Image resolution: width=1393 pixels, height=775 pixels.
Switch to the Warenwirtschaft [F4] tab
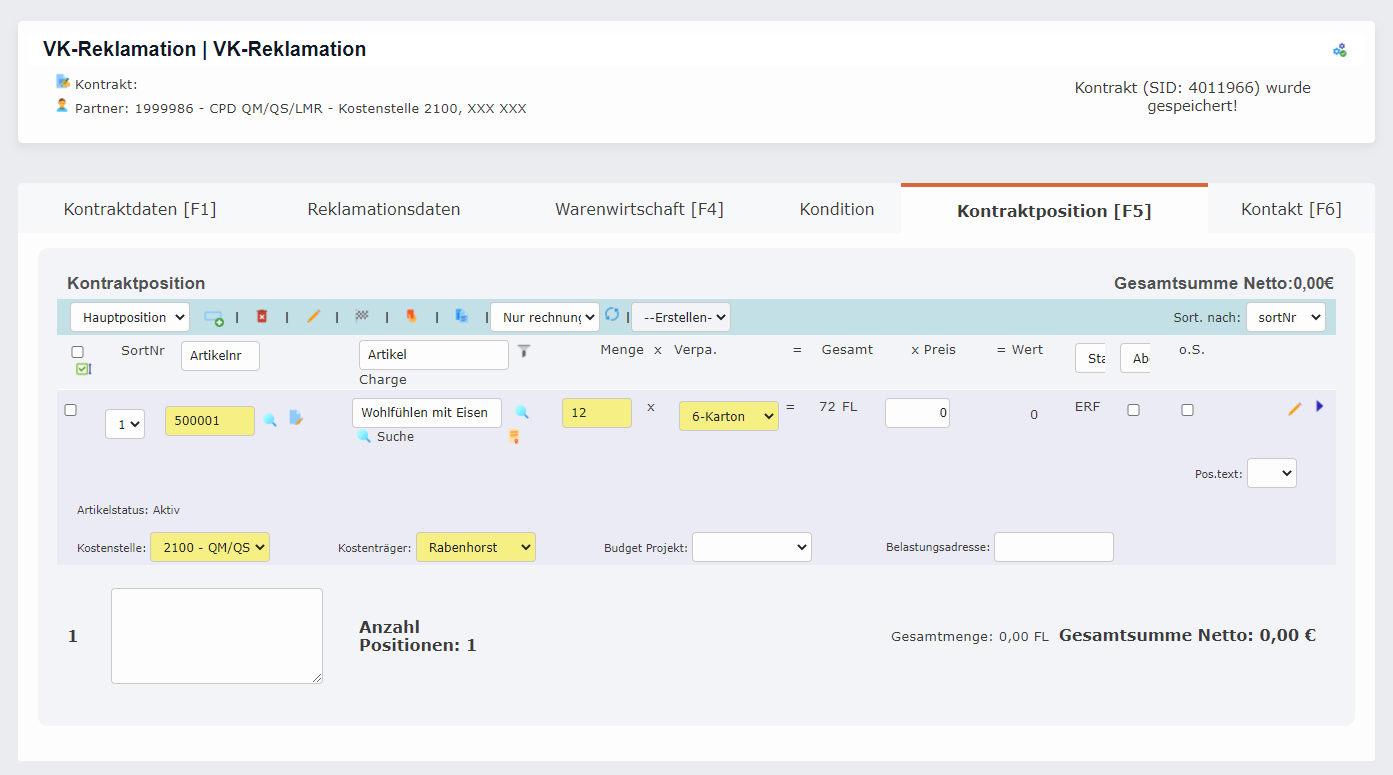point(639,208)
